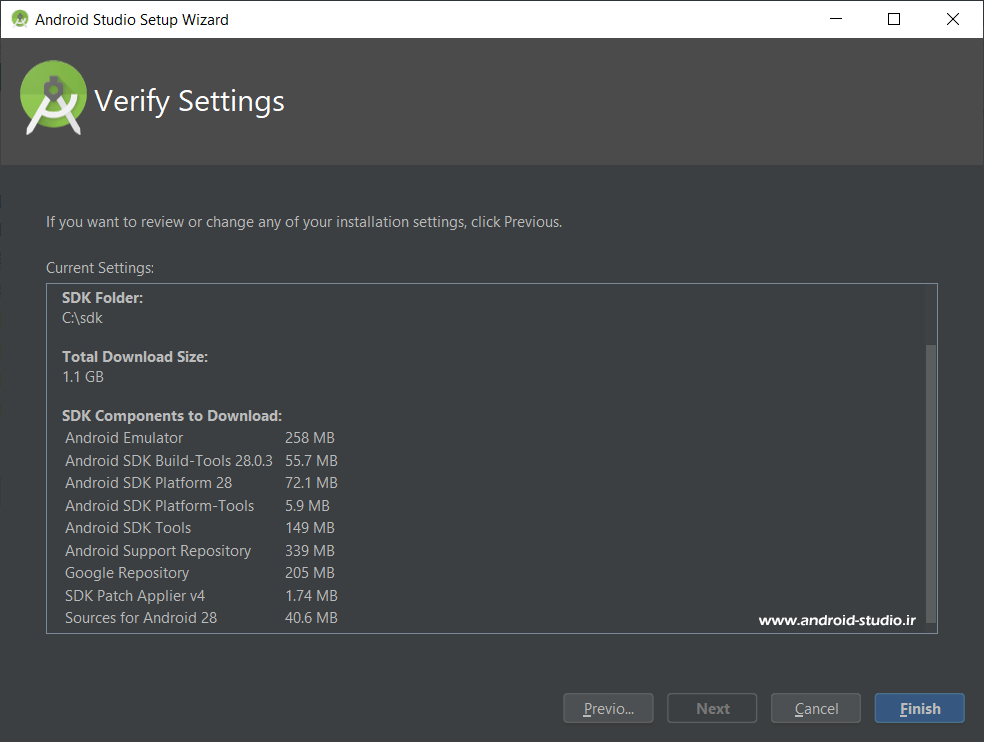The height and width of the screenshot is (742, 984).
Task: Click the Android Studio logo beside Verify Settings
Action: (53, 97)
